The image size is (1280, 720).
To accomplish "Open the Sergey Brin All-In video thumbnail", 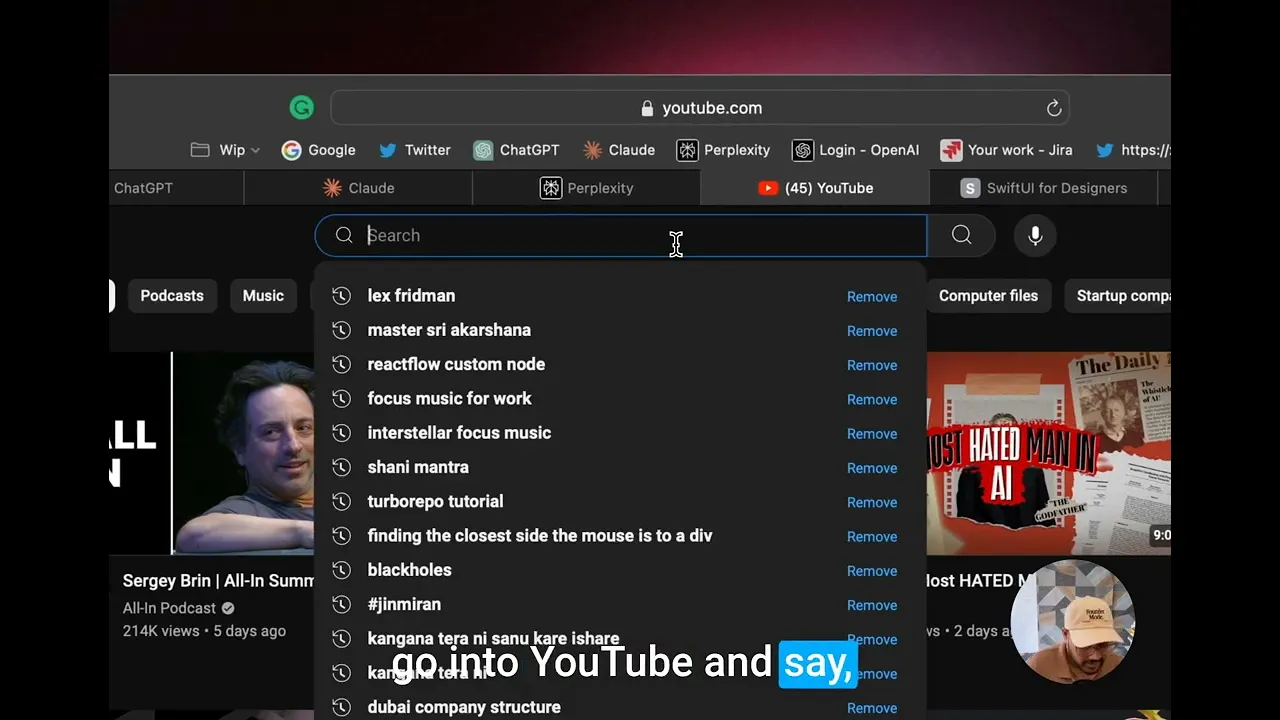I will pyautogui.click(x=212, y=453).
